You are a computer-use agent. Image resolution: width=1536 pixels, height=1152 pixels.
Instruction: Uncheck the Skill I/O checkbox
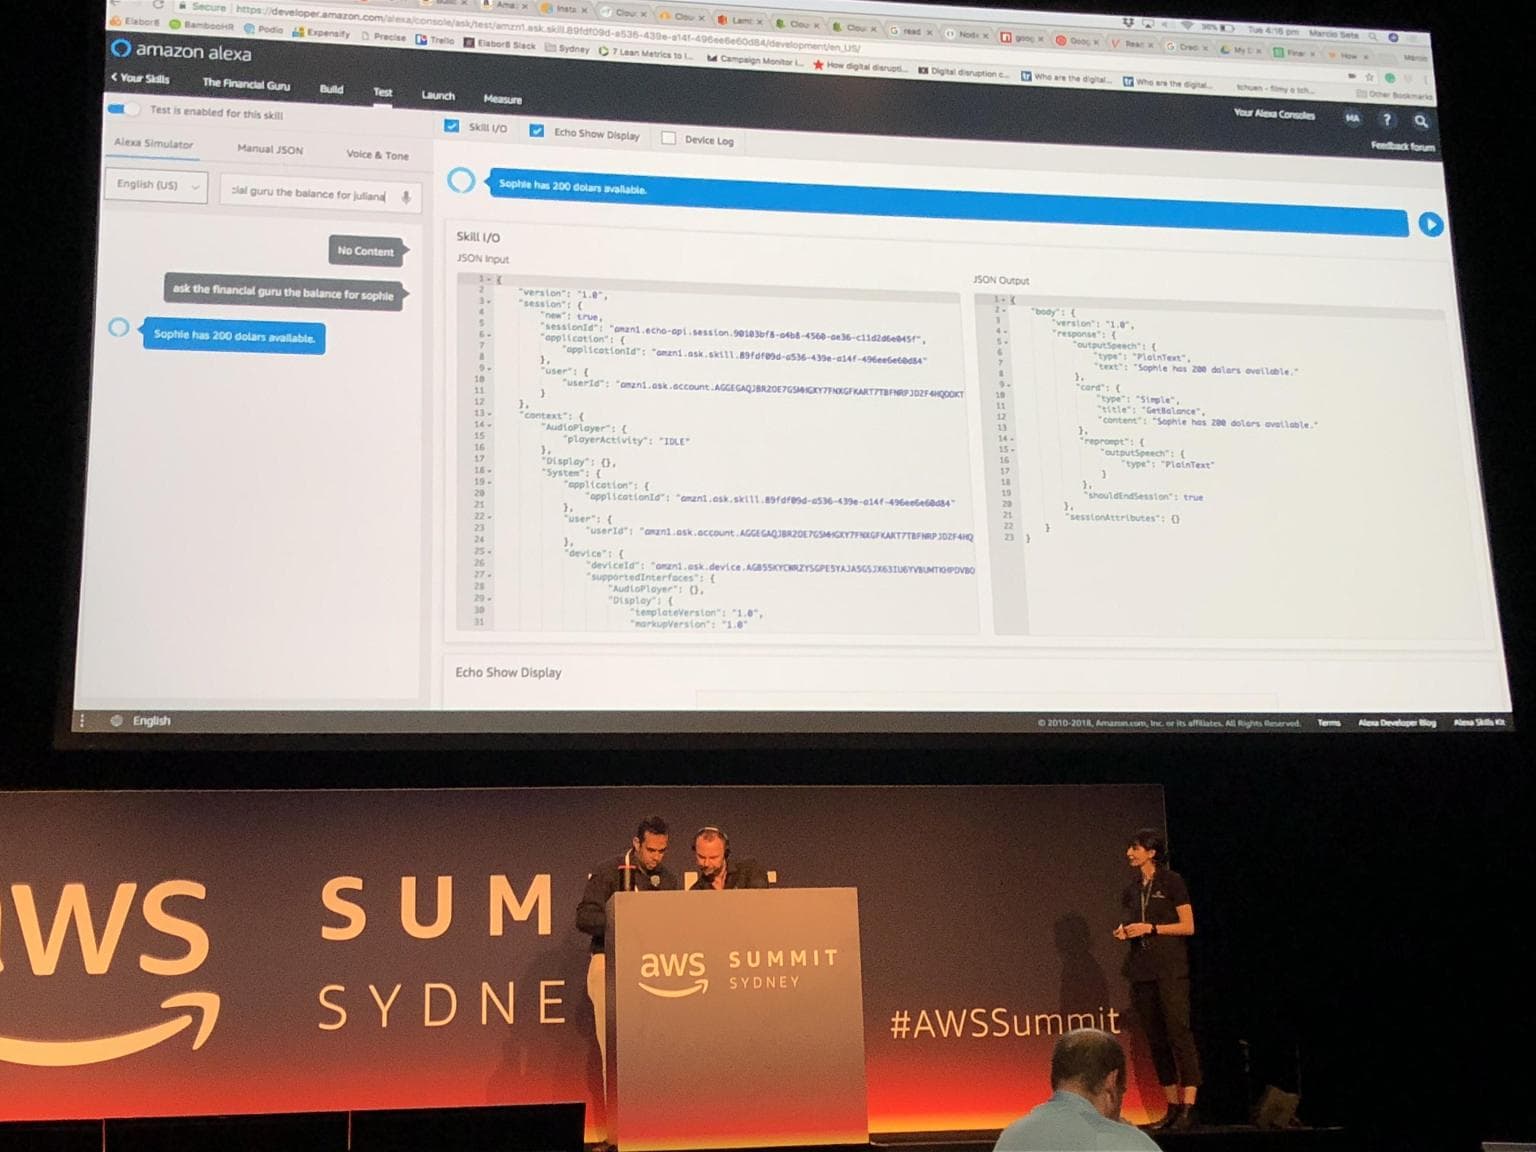pos(452,126)
